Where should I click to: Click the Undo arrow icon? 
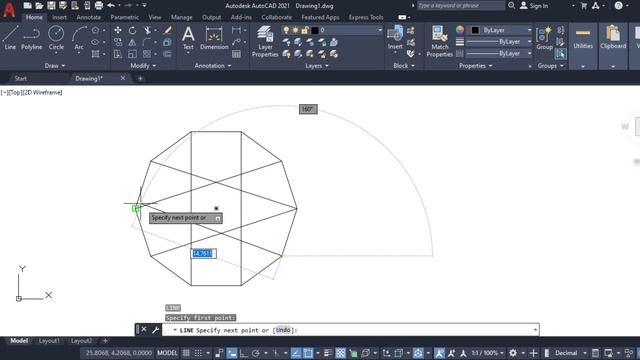(111, 5)
